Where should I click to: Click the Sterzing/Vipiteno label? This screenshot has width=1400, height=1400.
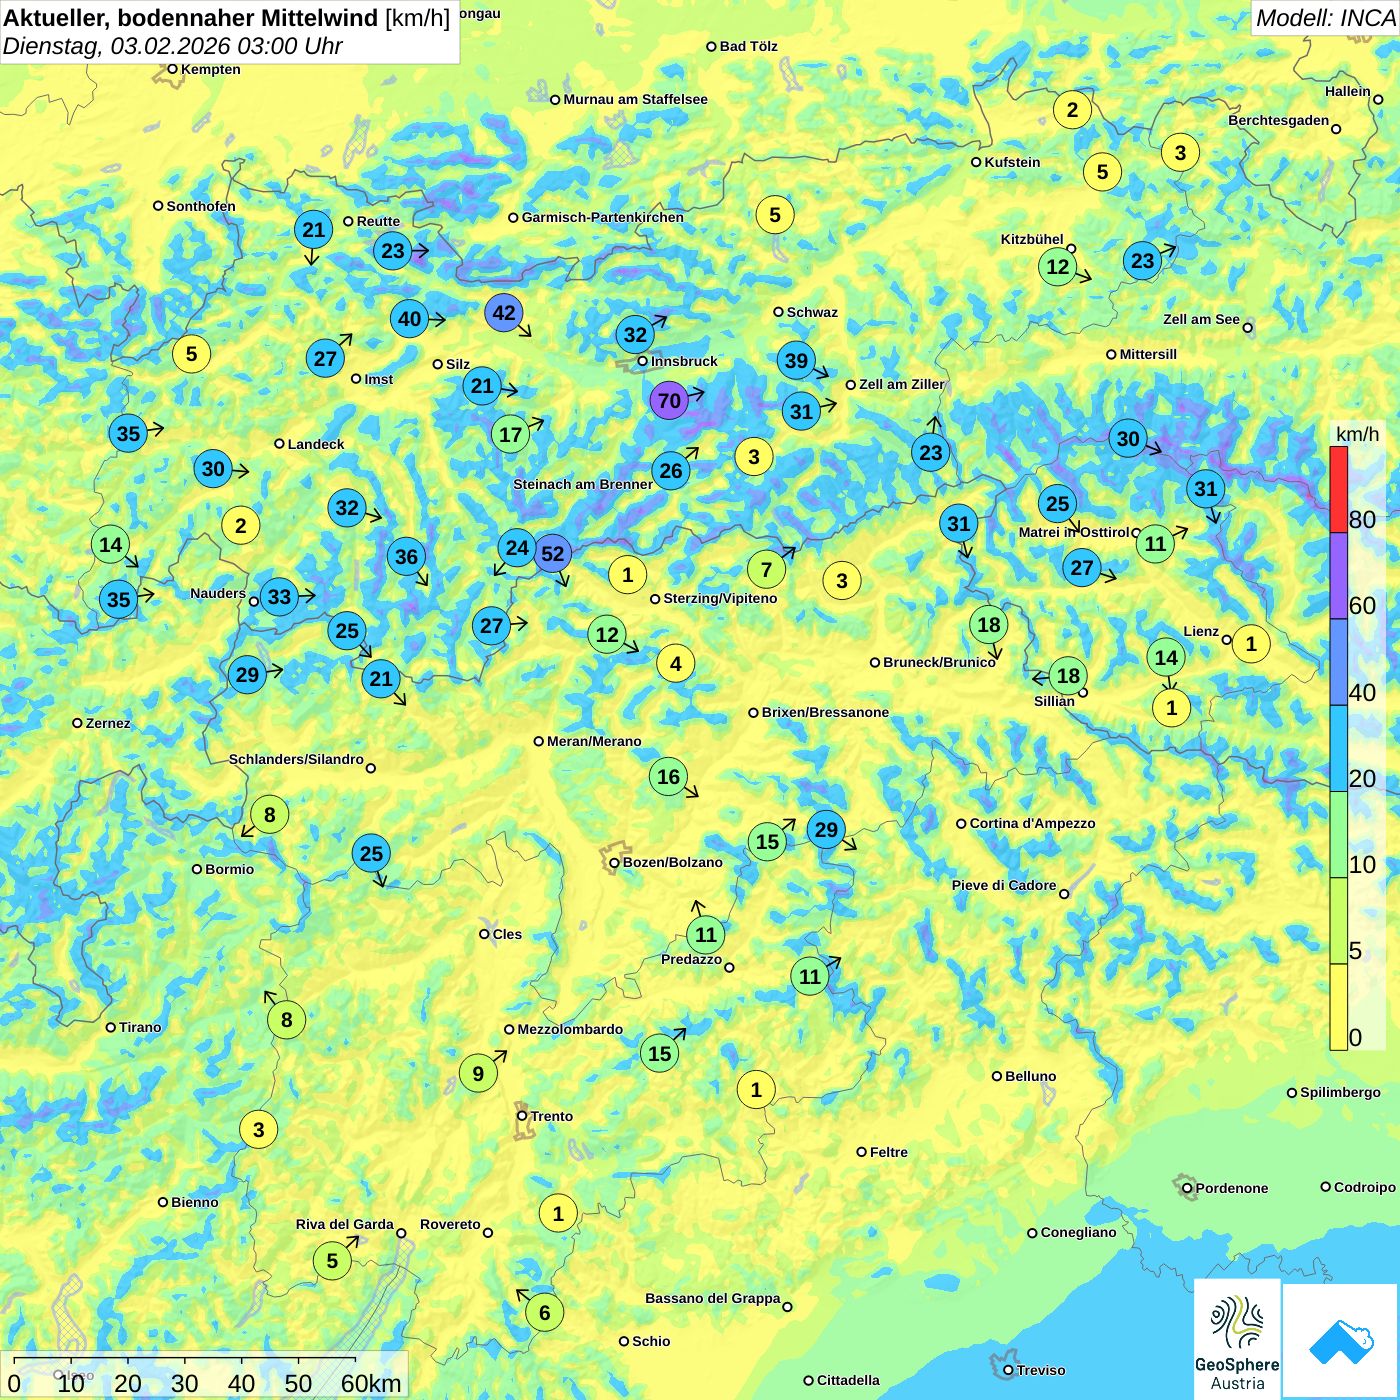click(x=720, y=598)
